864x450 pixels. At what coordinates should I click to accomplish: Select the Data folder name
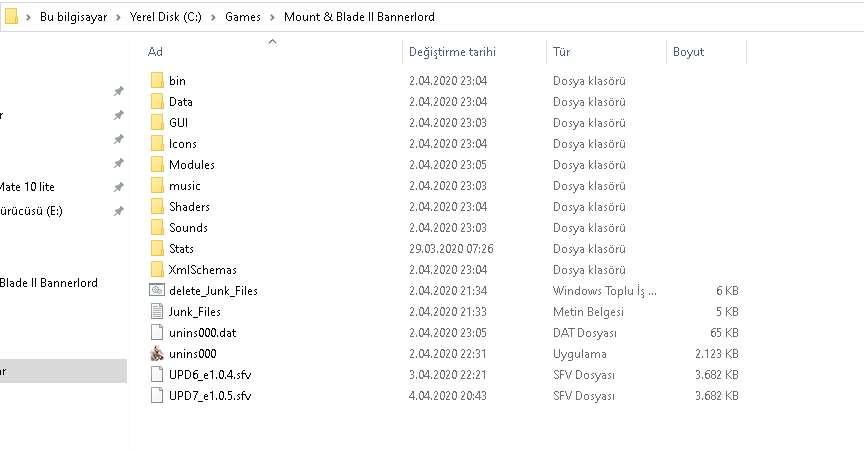[x=181, y=102]
